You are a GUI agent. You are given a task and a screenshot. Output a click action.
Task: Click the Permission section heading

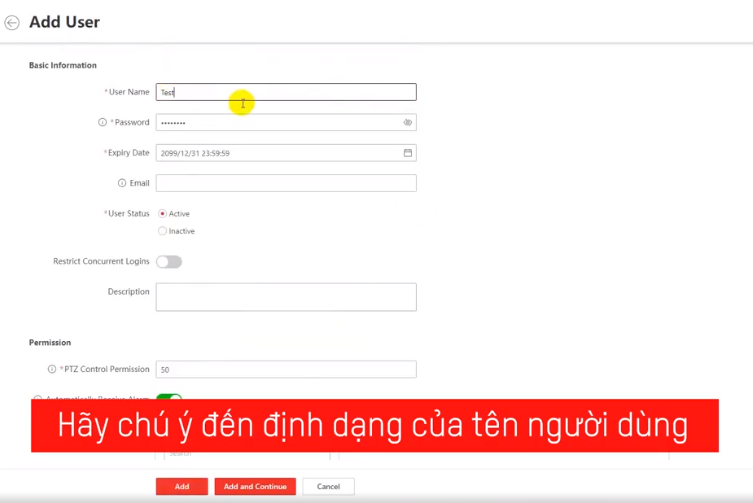tap(50, 343)
